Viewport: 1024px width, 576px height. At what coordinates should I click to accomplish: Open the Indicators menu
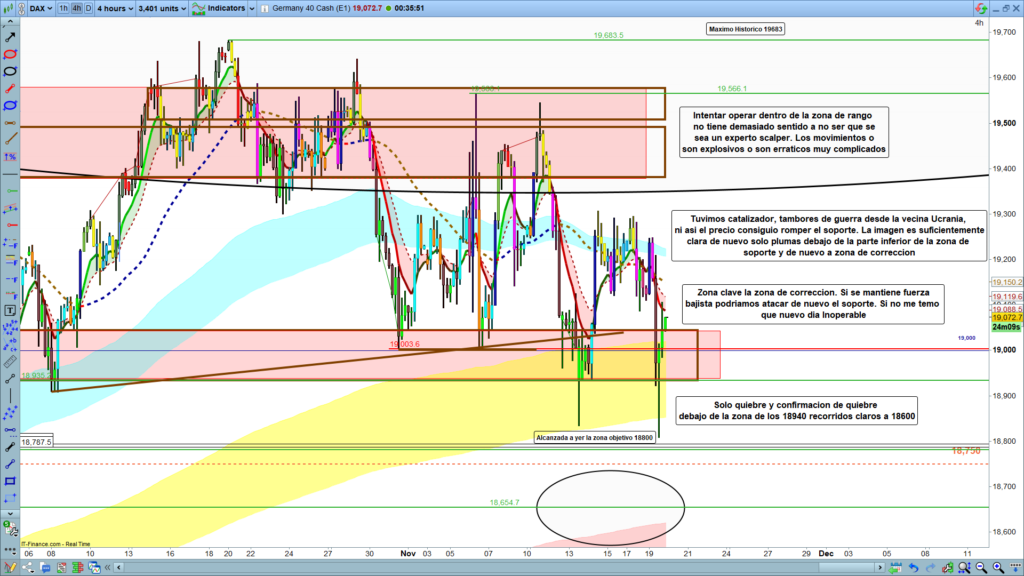pyautogui.click(x=220, y=8)
